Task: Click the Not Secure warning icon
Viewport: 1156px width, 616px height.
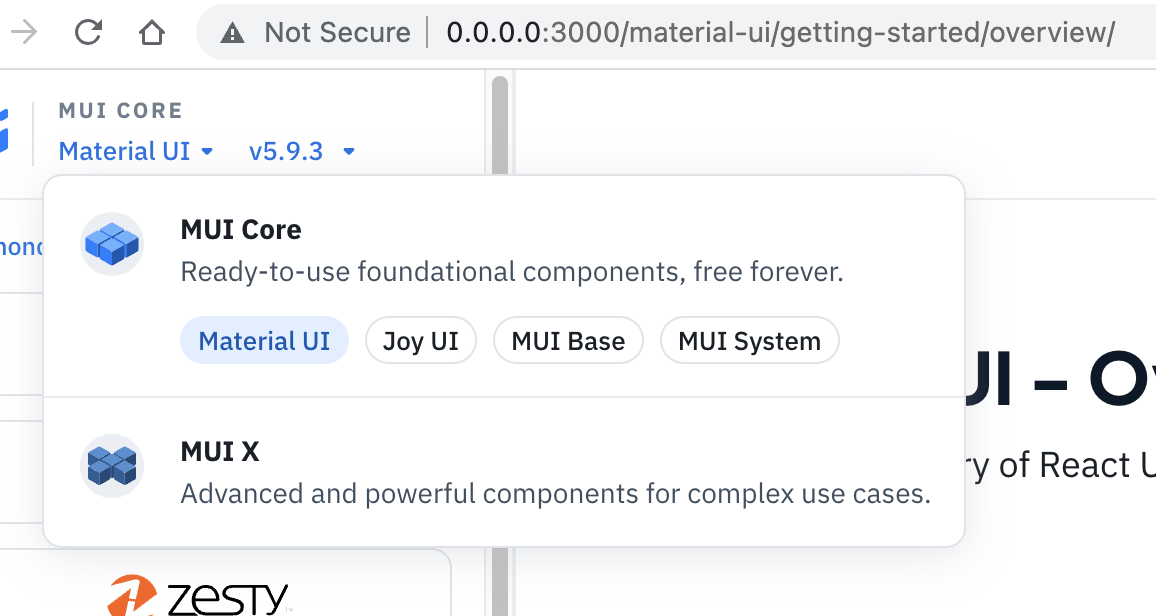Action: [x=233, y=31]
